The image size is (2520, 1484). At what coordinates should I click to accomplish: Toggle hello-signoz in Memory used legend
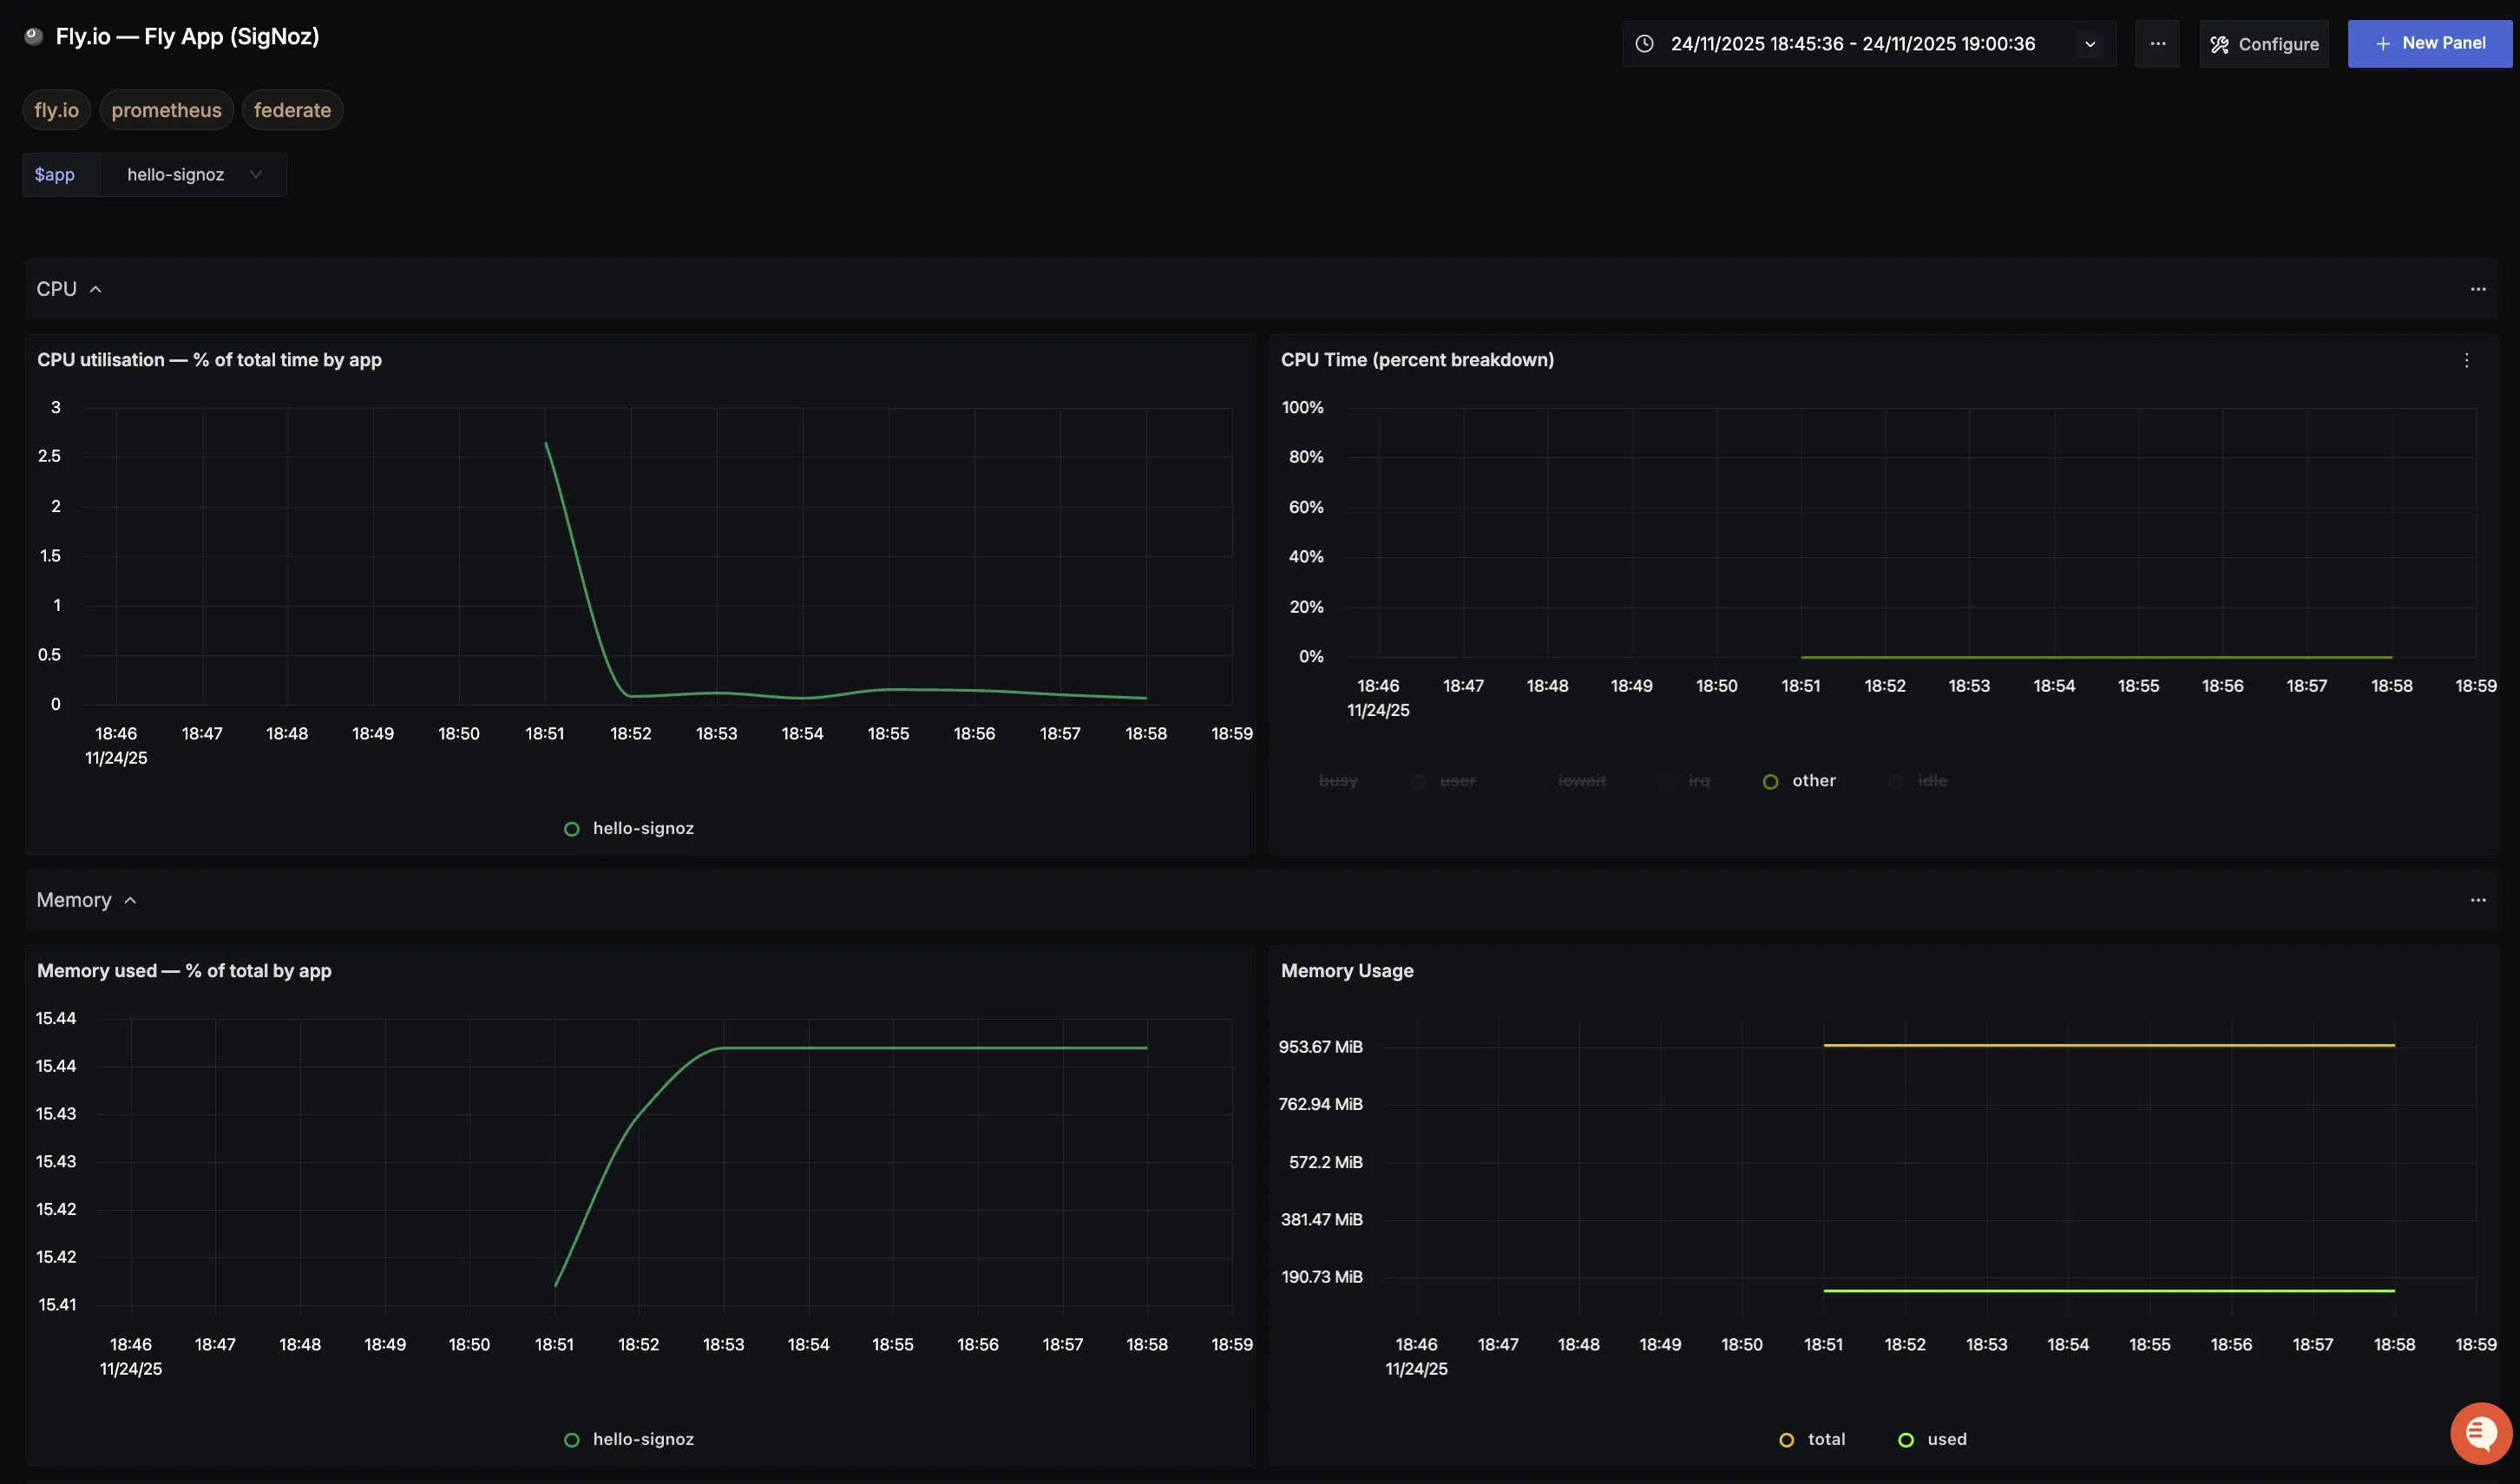pyautogui.click(x=629, y=1440)
